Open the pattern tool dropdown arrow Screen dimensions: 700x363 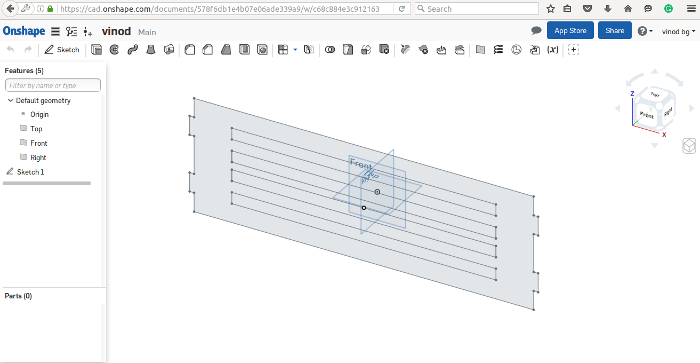(x=295, y=50)
